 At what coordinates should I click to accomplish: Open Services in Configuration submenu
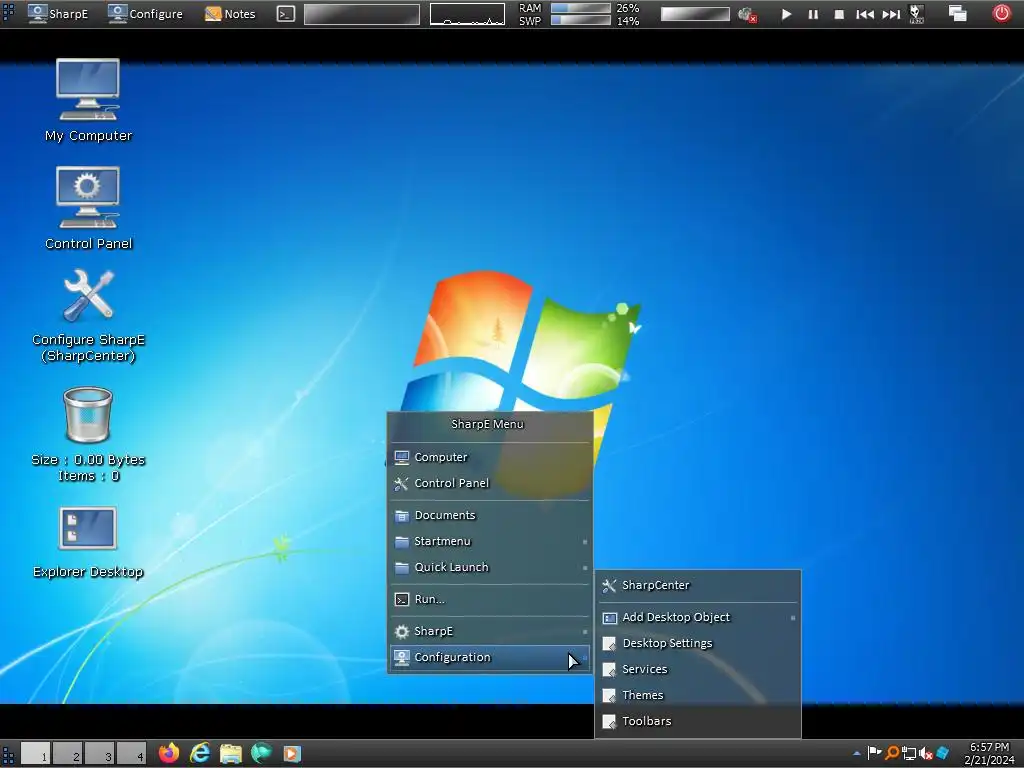point(698,669)
